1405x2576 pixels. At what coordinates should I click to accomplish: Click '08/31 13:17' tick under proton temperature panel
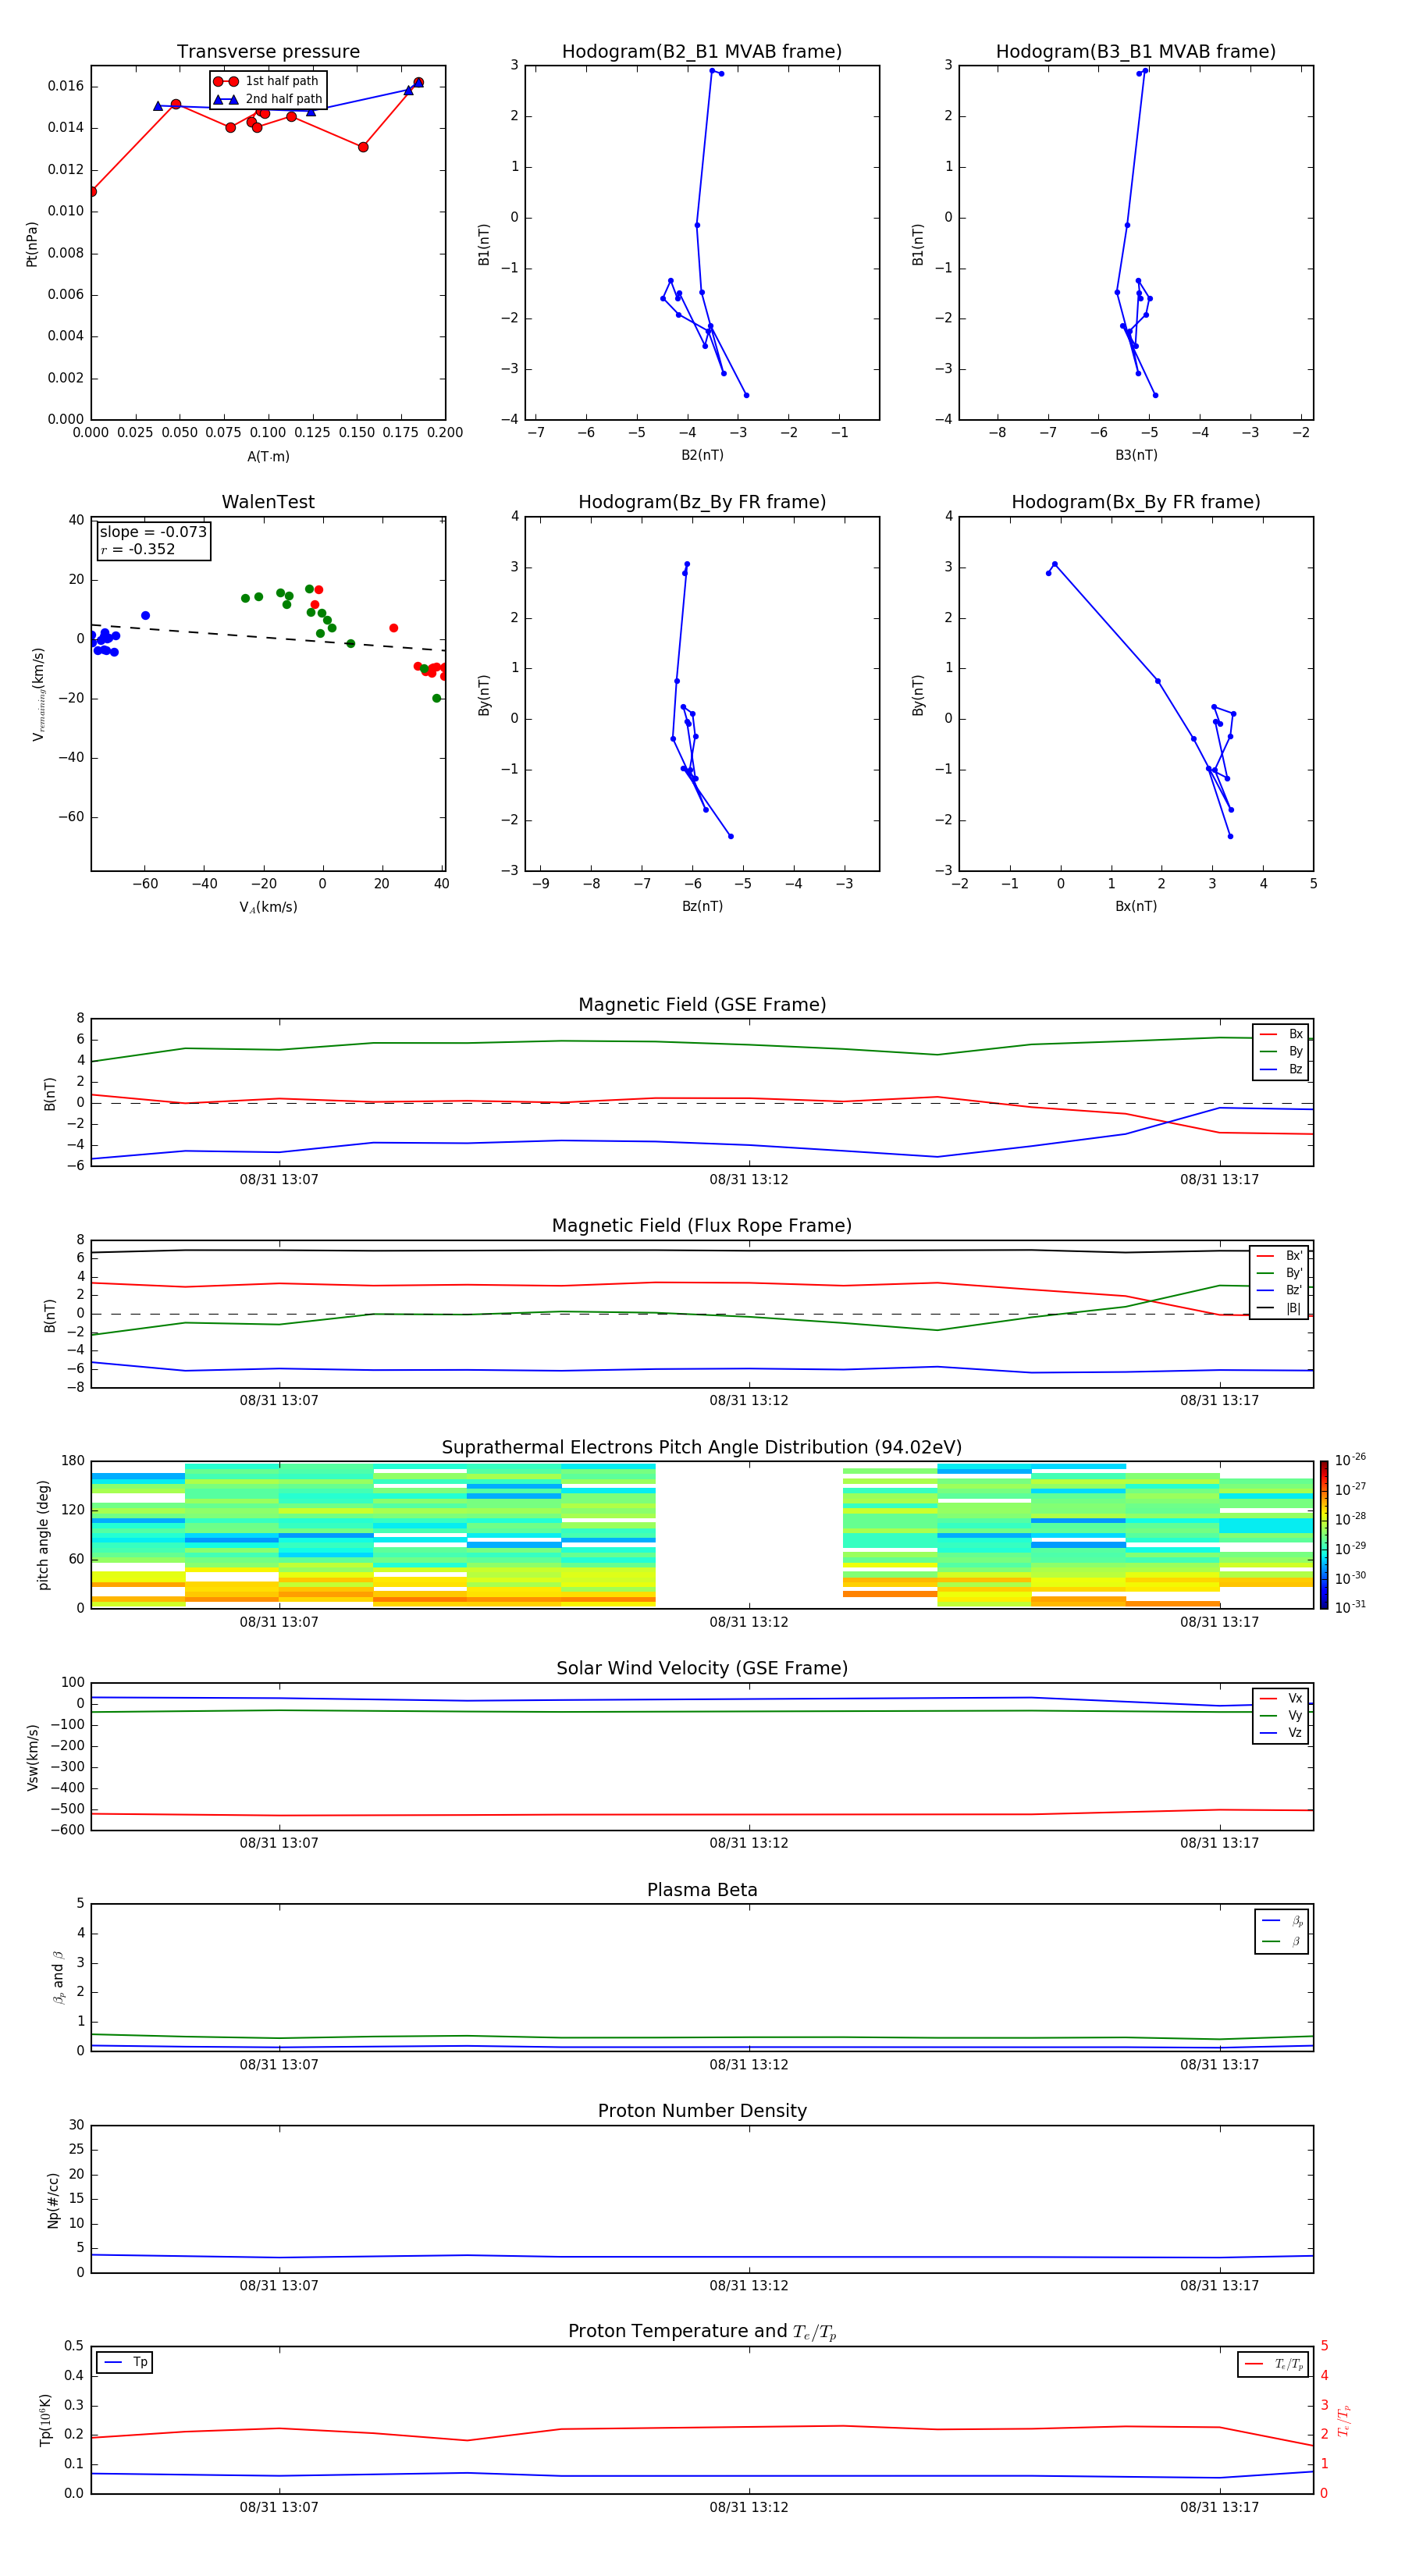click(1219, 2507)
